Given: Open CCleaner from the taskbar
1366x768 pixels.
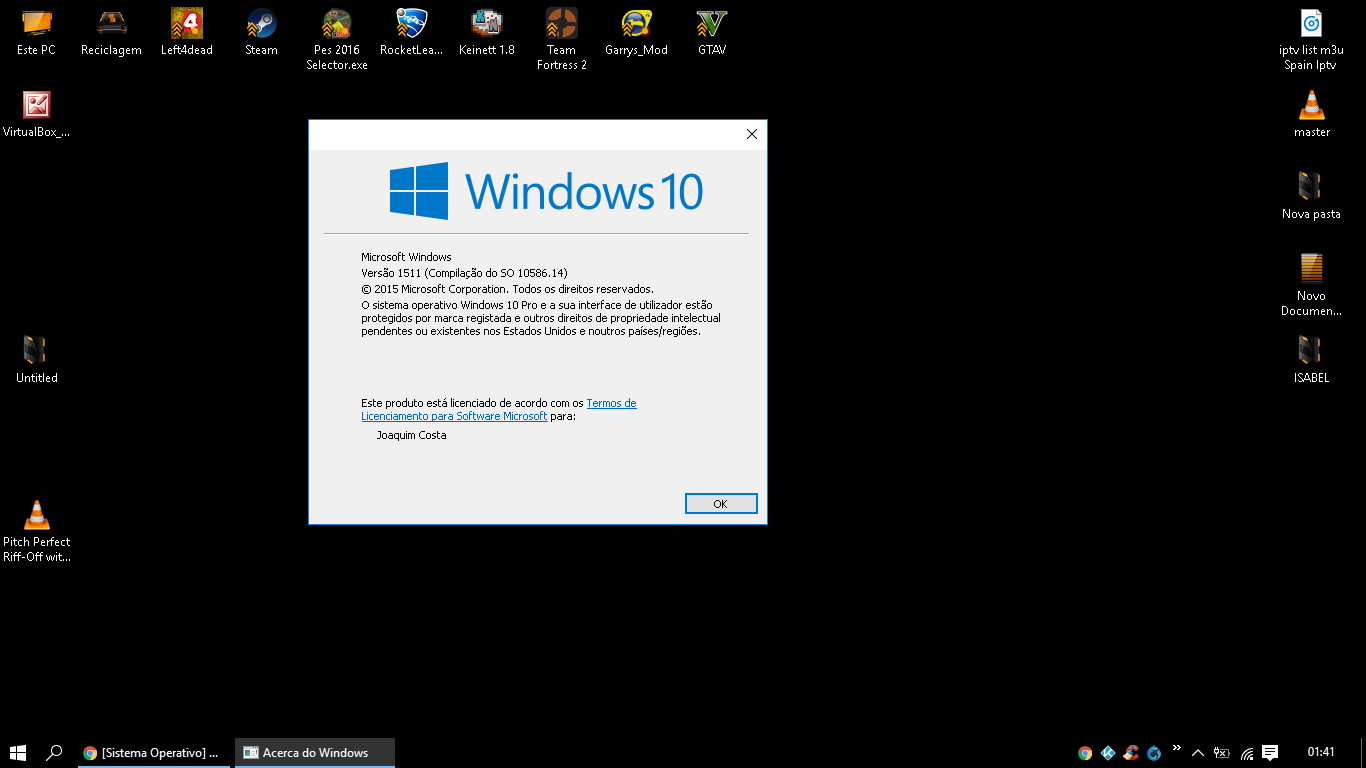Looking at the screenshot, I should [1131, 753].
